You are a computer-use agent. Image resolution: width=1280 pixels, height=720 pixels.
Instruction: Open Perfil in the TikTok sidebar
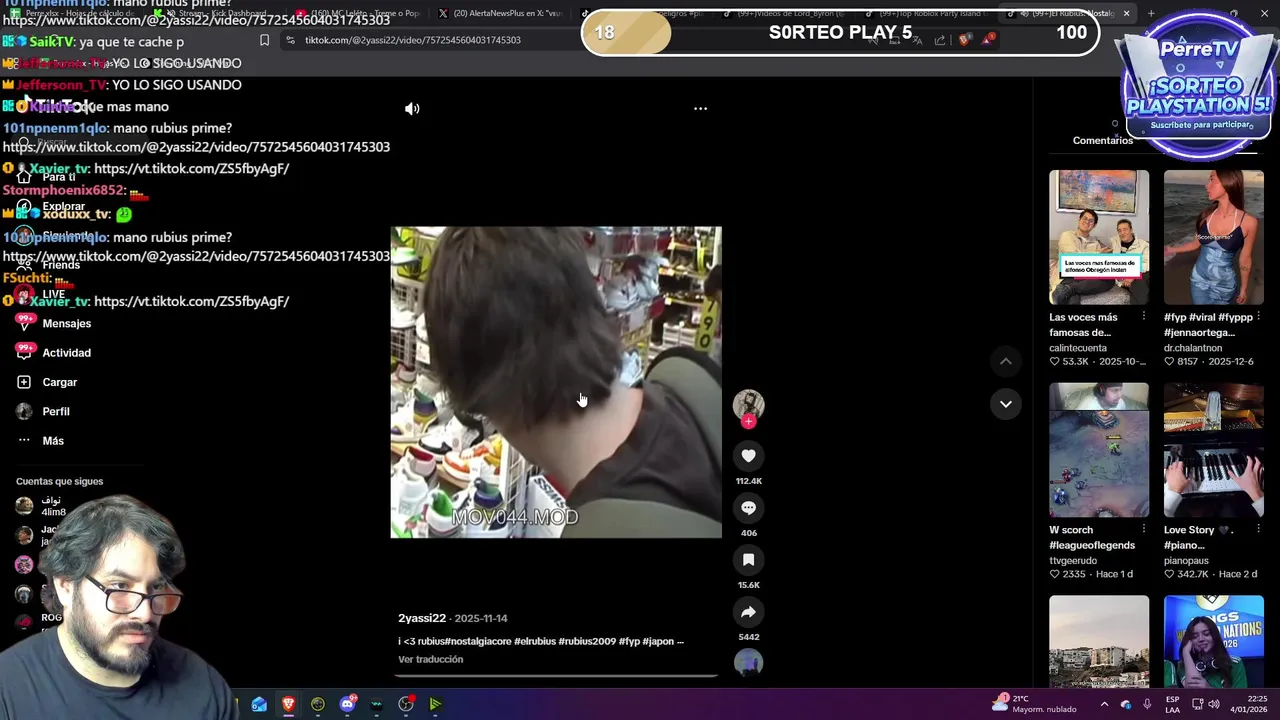(x=43, y=411)
